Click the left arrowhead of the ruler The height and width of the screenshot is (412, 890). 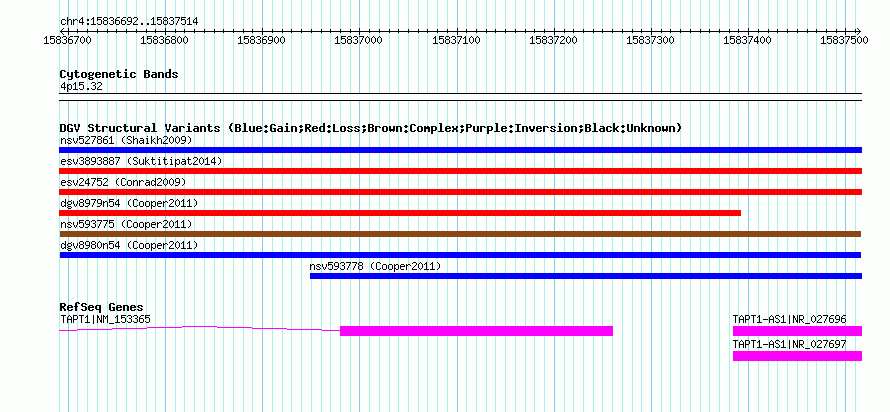(62, 31)
